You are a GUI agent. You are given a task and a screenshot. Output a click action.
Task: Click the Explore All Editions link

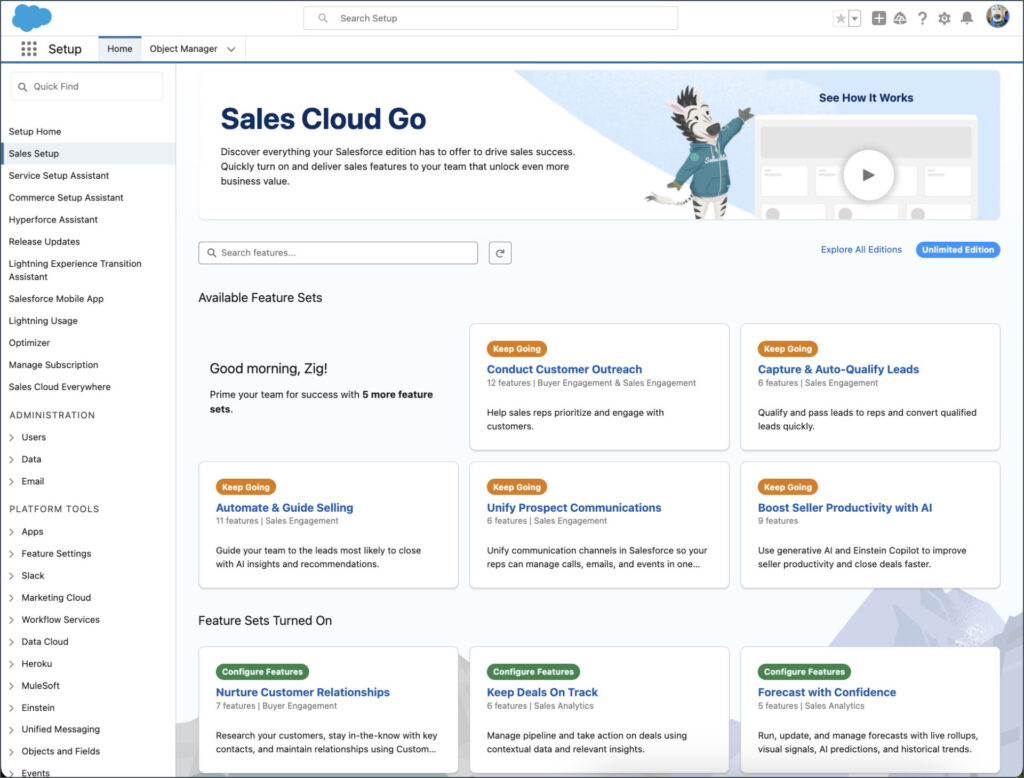coord(861,250)
